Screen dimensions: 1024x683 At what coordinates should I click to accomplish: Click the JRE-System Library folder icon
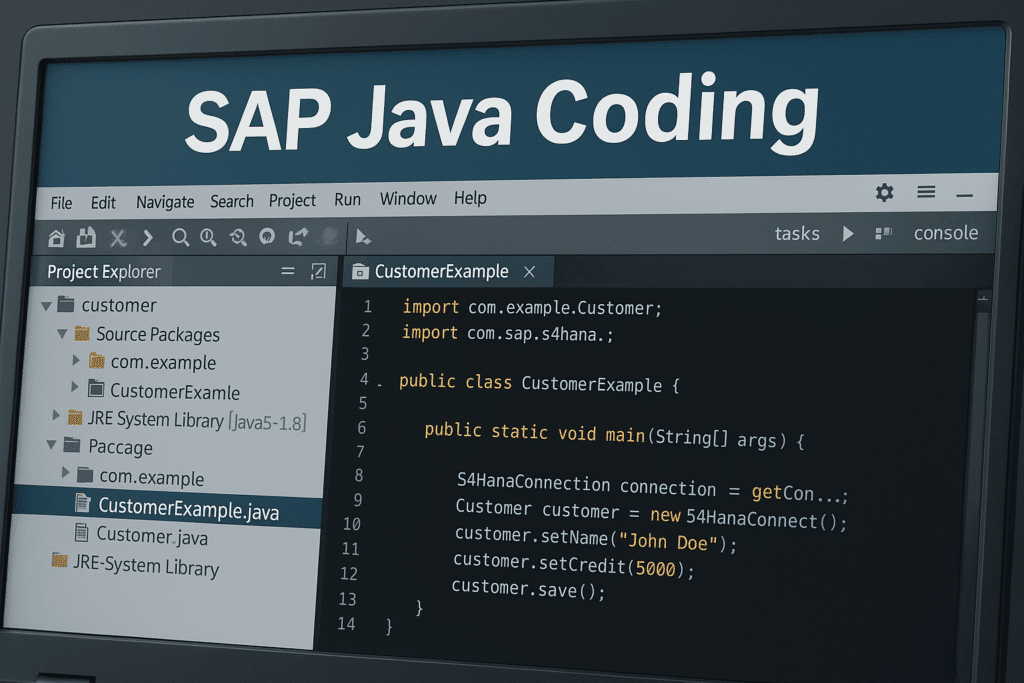[x=59, y=560]
